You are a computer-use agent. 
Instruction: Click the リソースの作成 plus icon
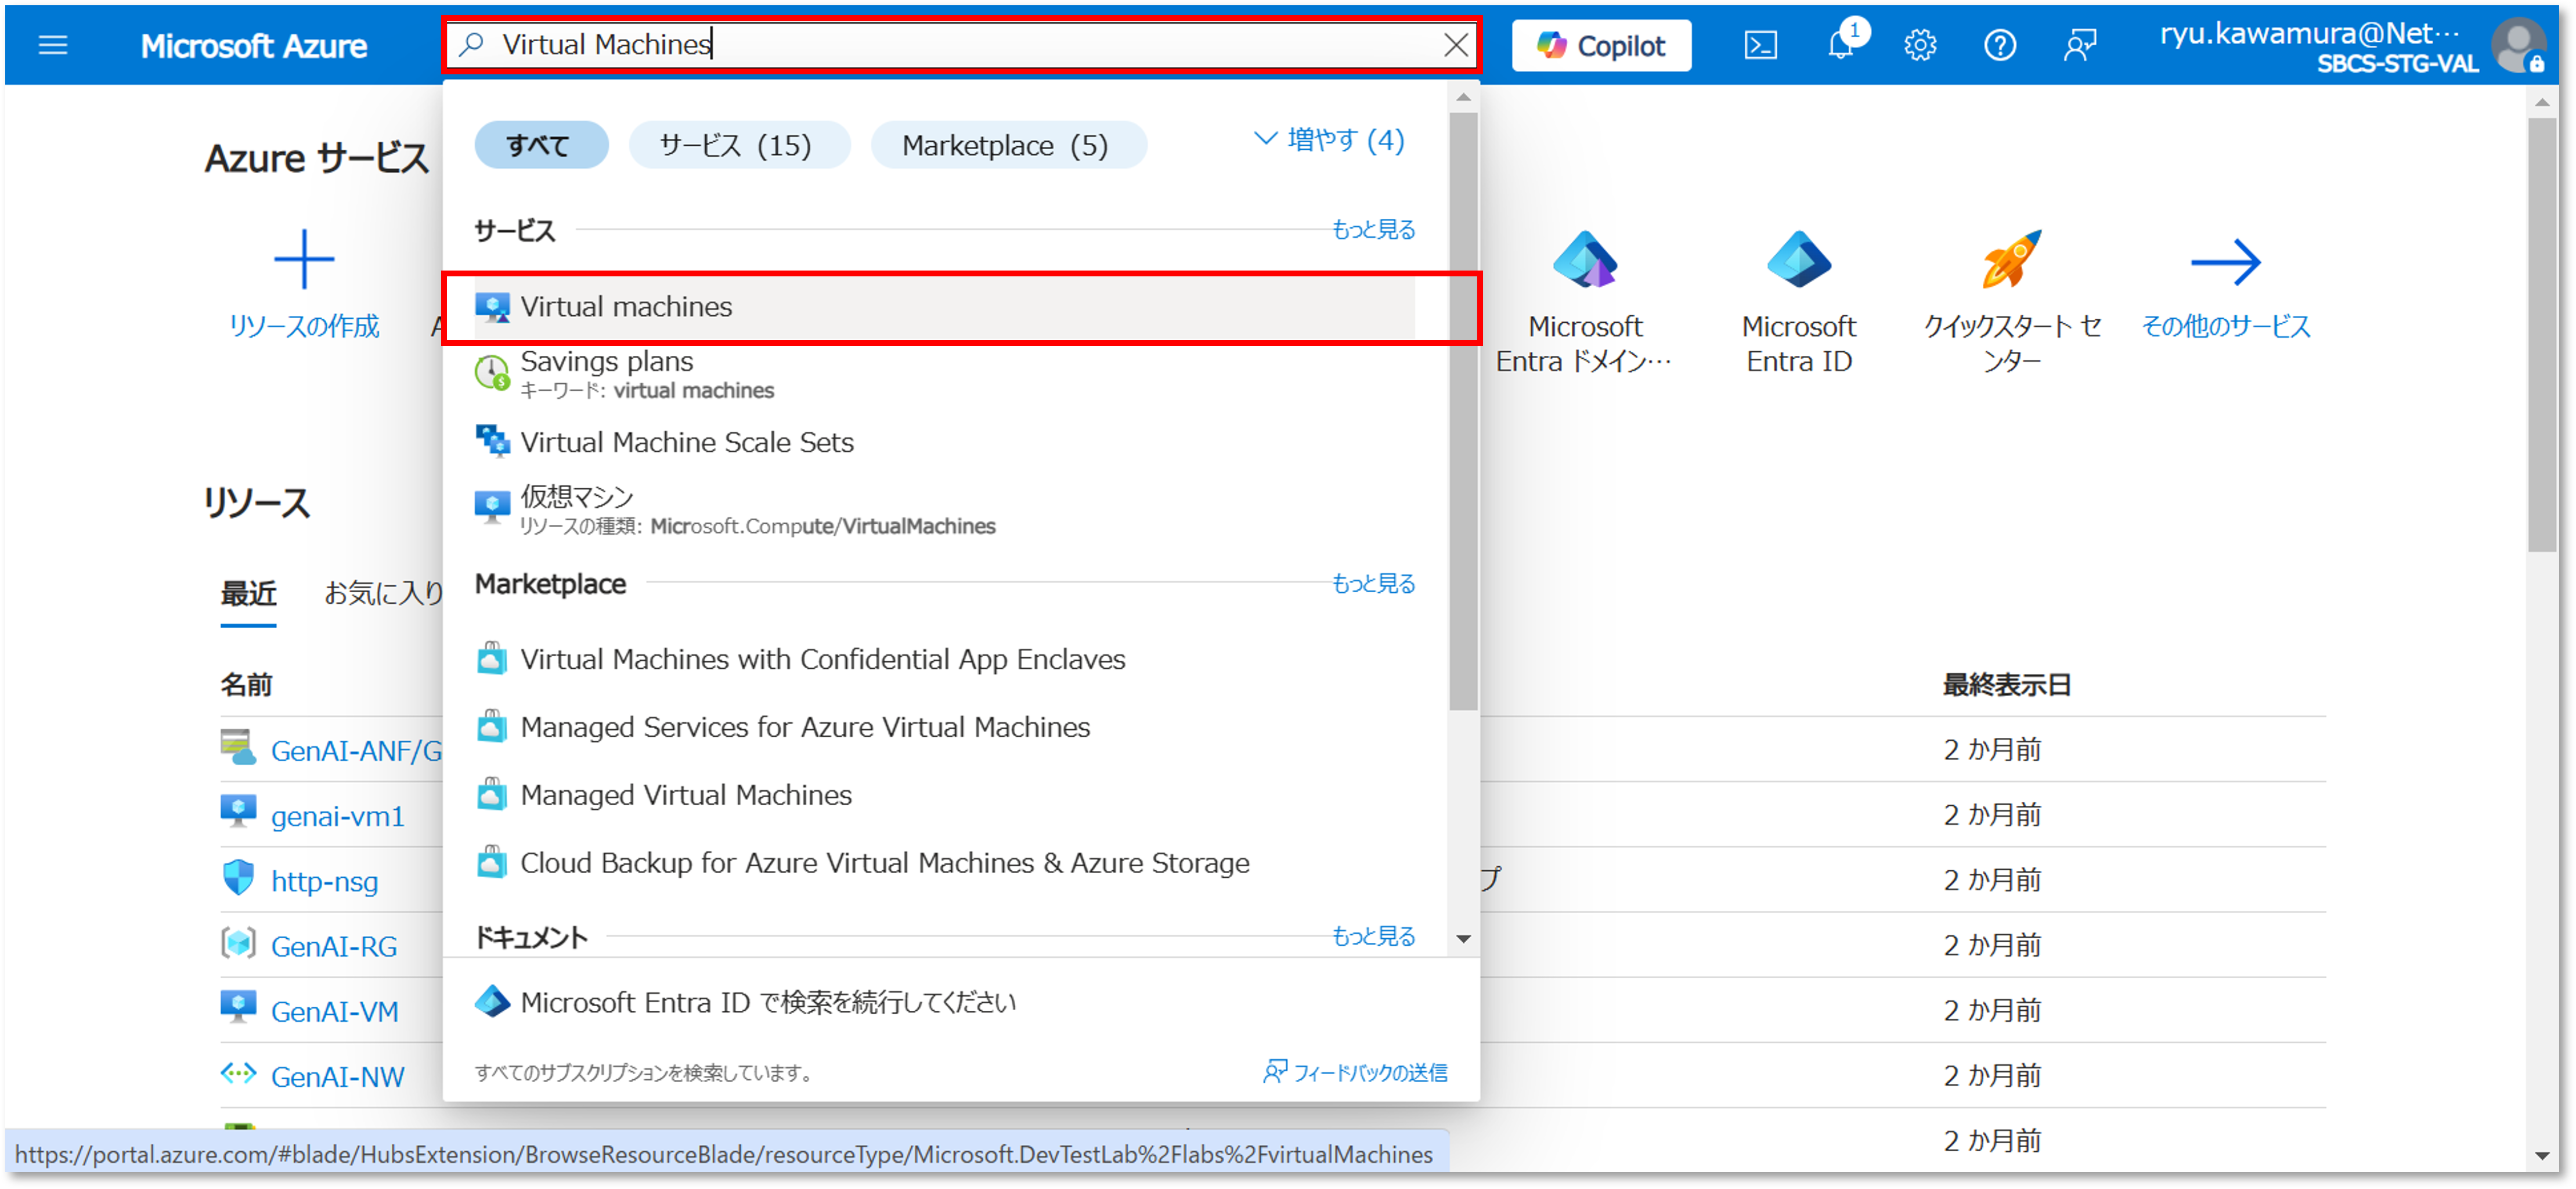[304, 259]
